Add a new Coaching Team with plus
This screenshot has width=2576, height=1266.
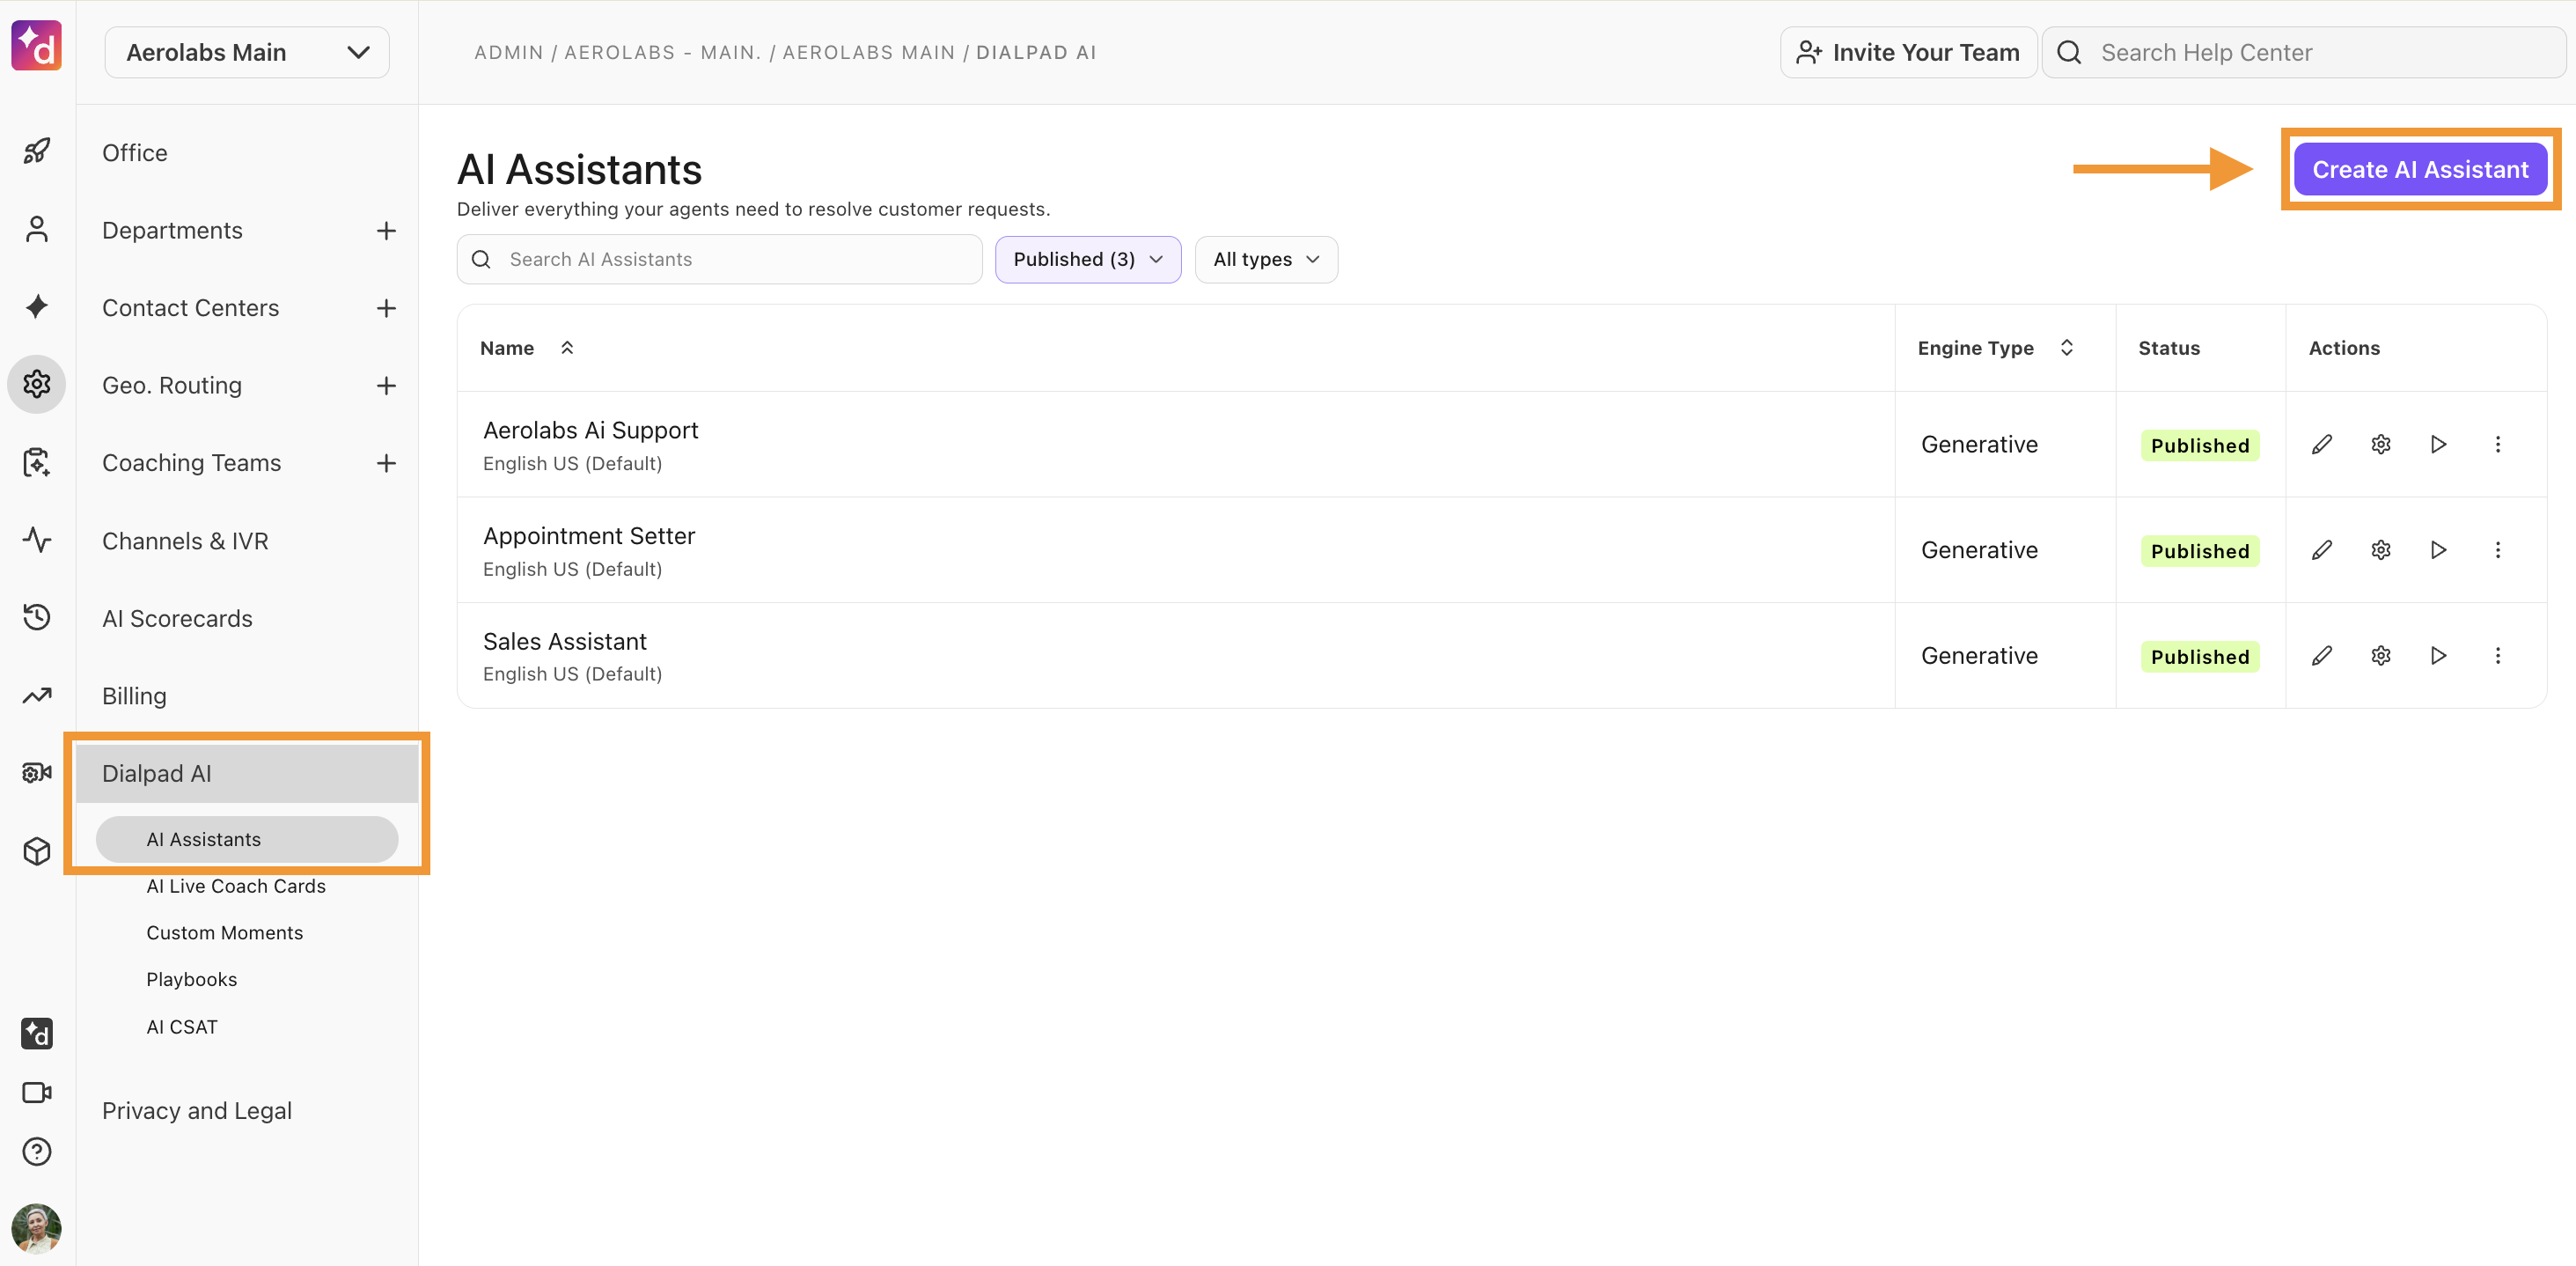[x=386, y=463]
